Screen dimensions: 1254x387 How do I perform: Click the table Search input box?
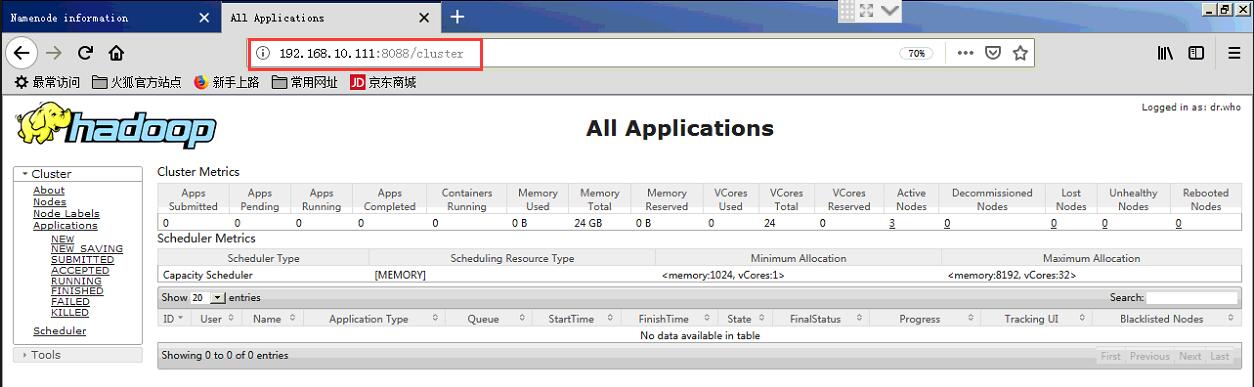(1191, 298)
